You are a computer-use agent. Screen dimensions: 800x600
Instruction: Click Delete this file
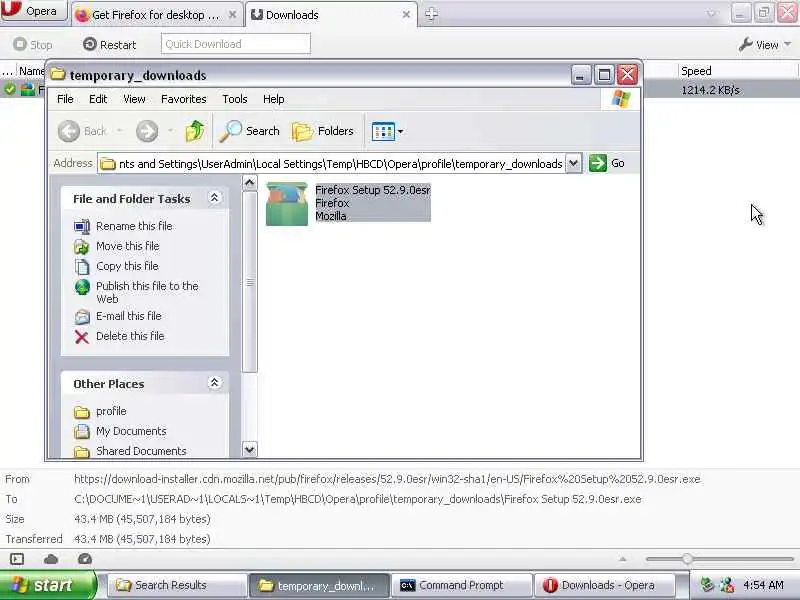coord(130,336)
